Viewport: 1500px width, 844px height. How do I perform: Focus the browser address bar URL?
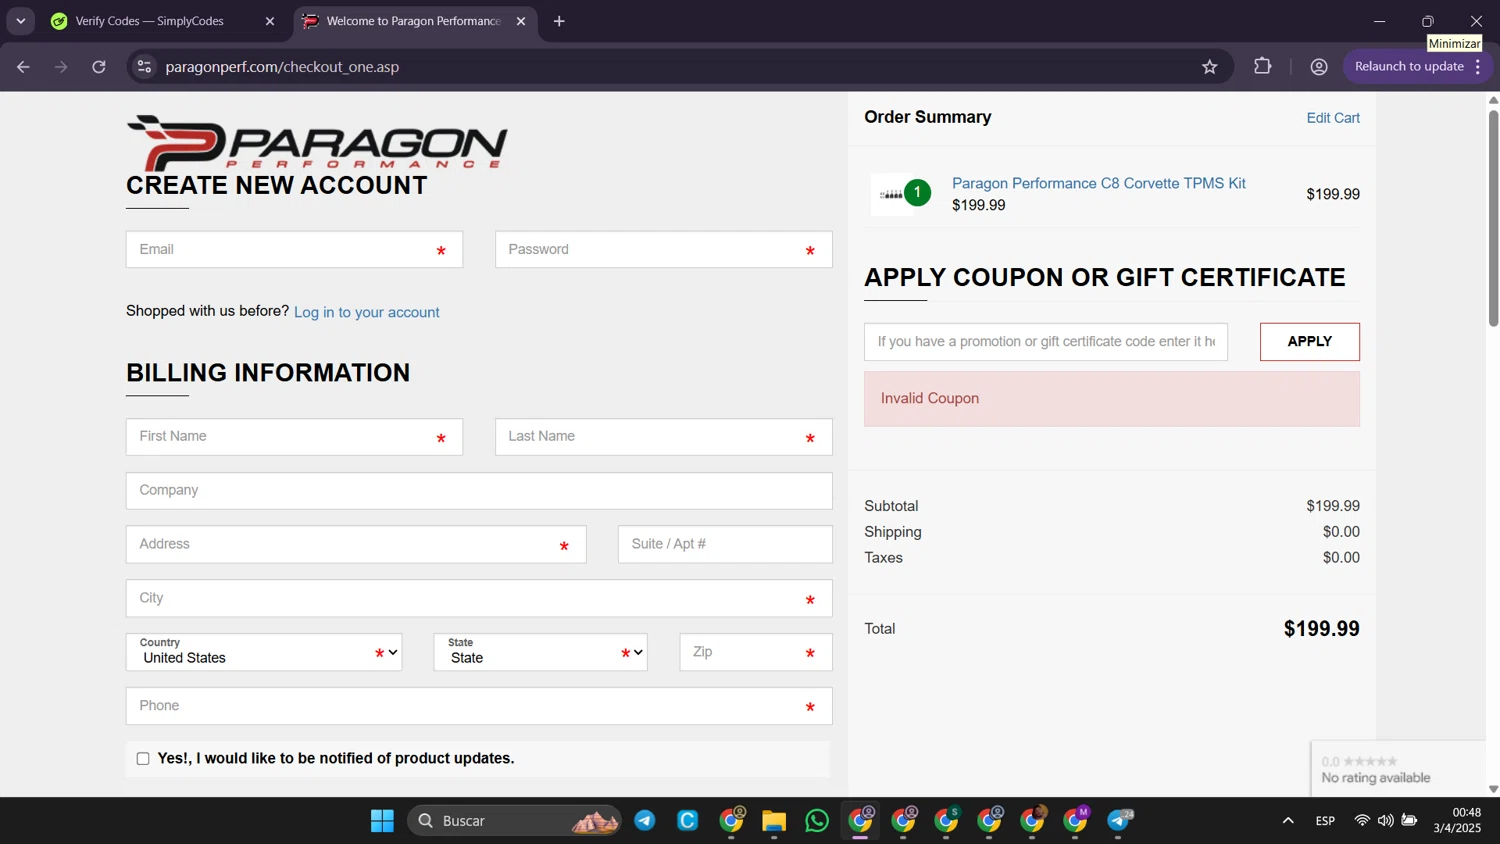tap(282, 67)
